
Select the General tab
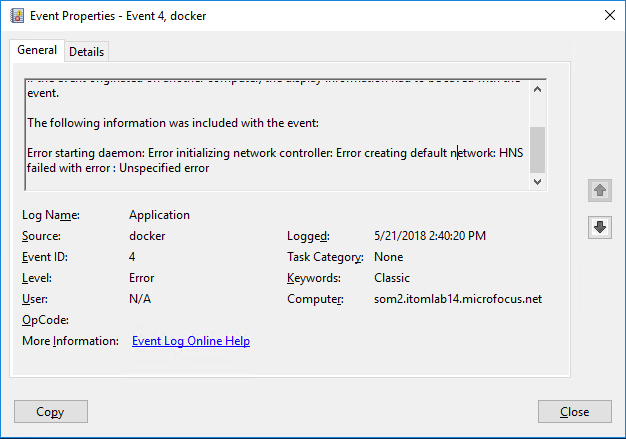tap(37, 50)
